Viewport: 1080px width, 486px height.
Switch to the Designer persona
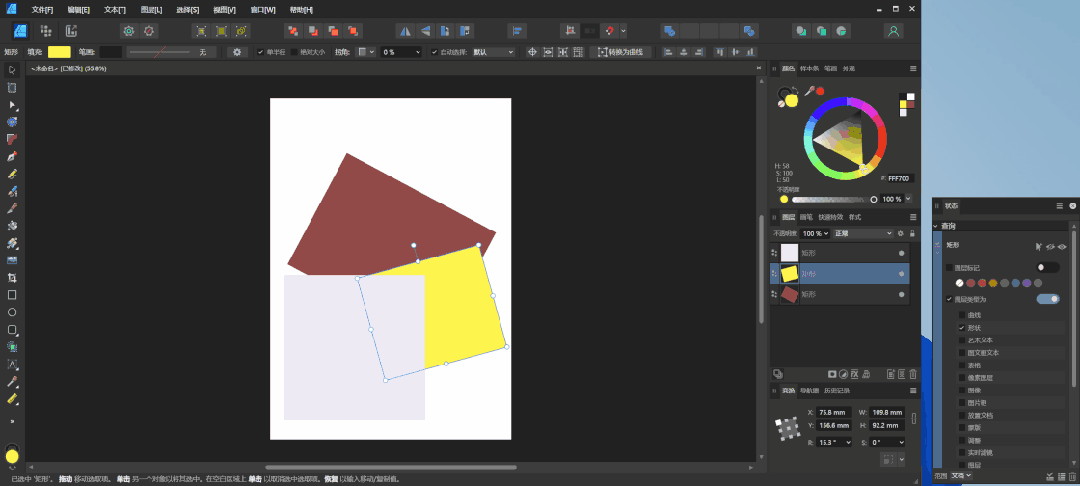pos(21,31)
